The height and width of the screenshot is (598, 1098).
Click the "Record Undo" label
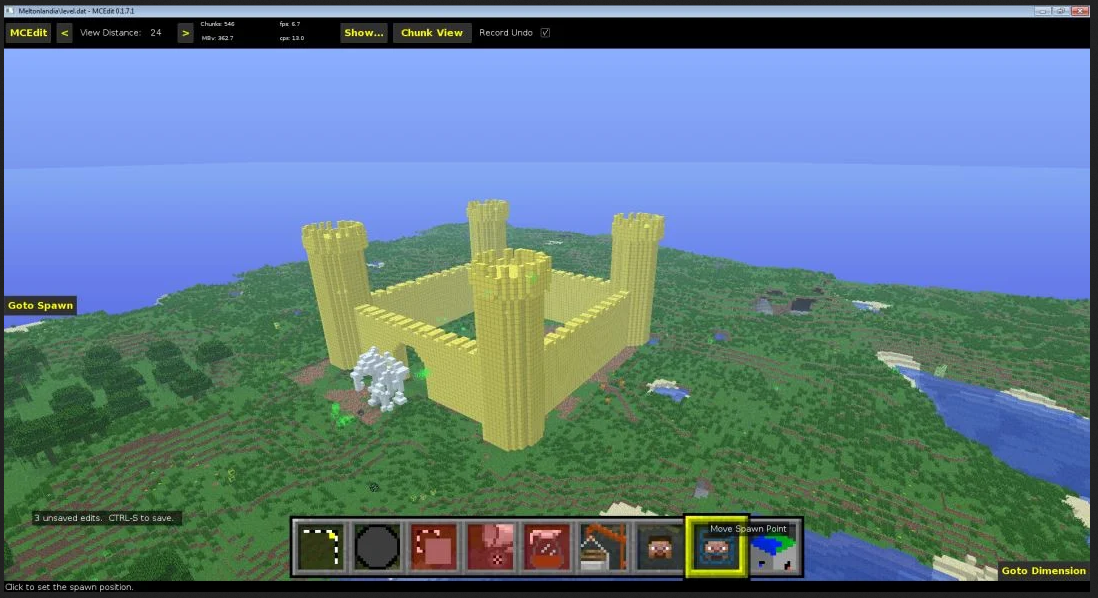point(506,33)
